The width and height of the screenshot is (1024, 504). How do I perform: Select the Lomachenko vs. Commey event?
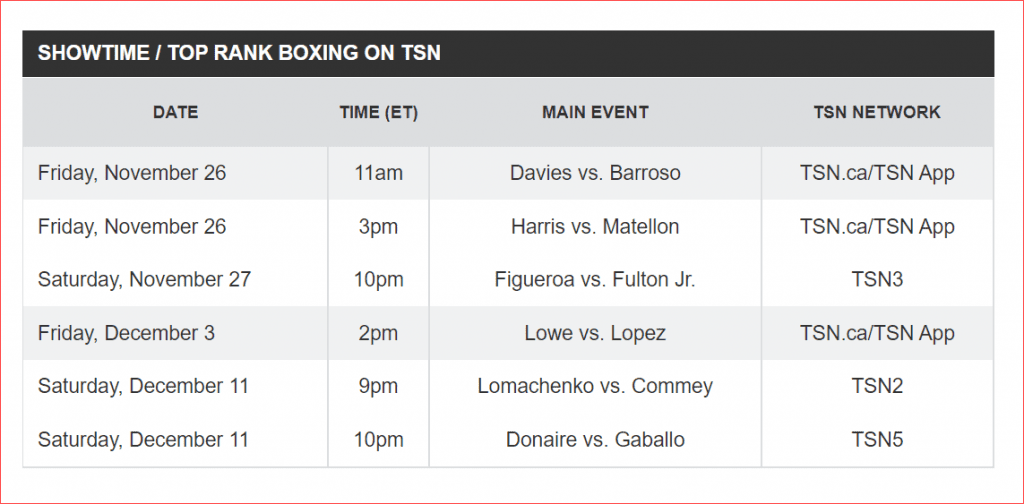click(x=595, y=386)
